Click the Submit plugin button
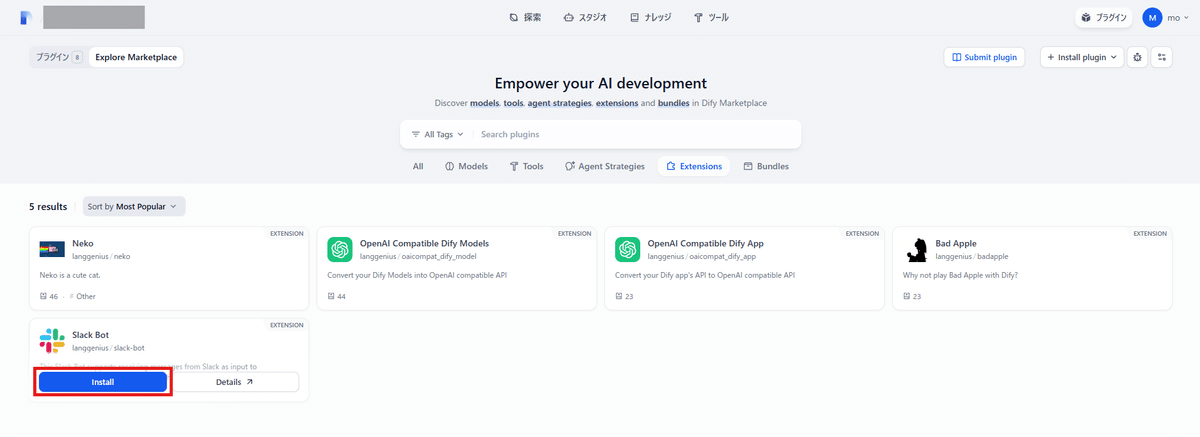 [x=984, y=57]
